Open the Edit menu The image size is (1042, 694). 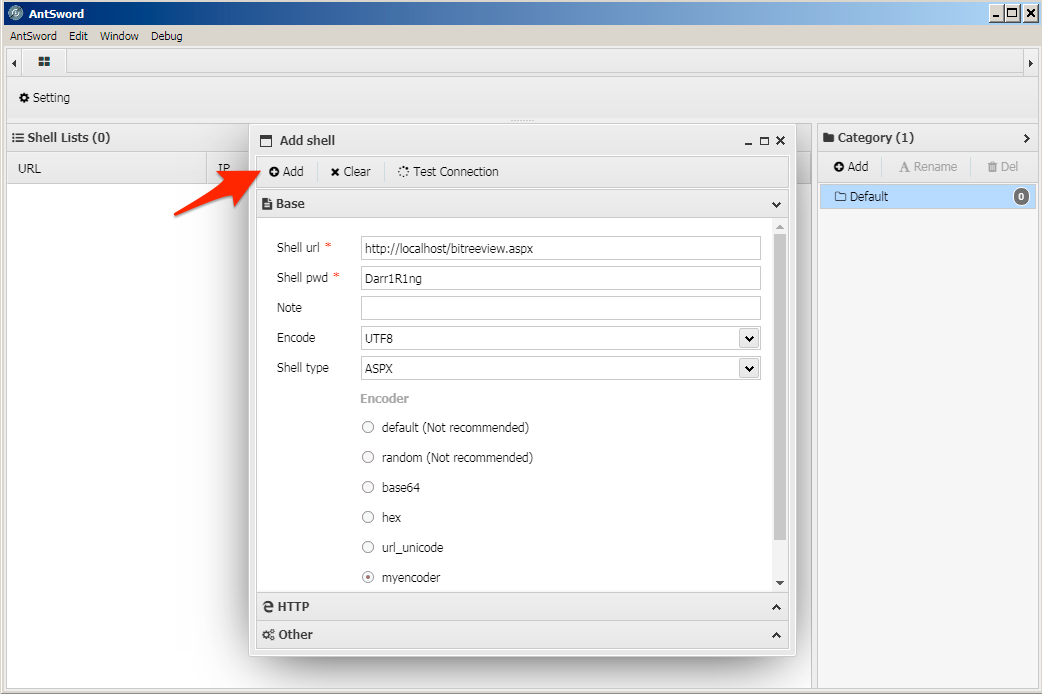click(x=78, y=36)
